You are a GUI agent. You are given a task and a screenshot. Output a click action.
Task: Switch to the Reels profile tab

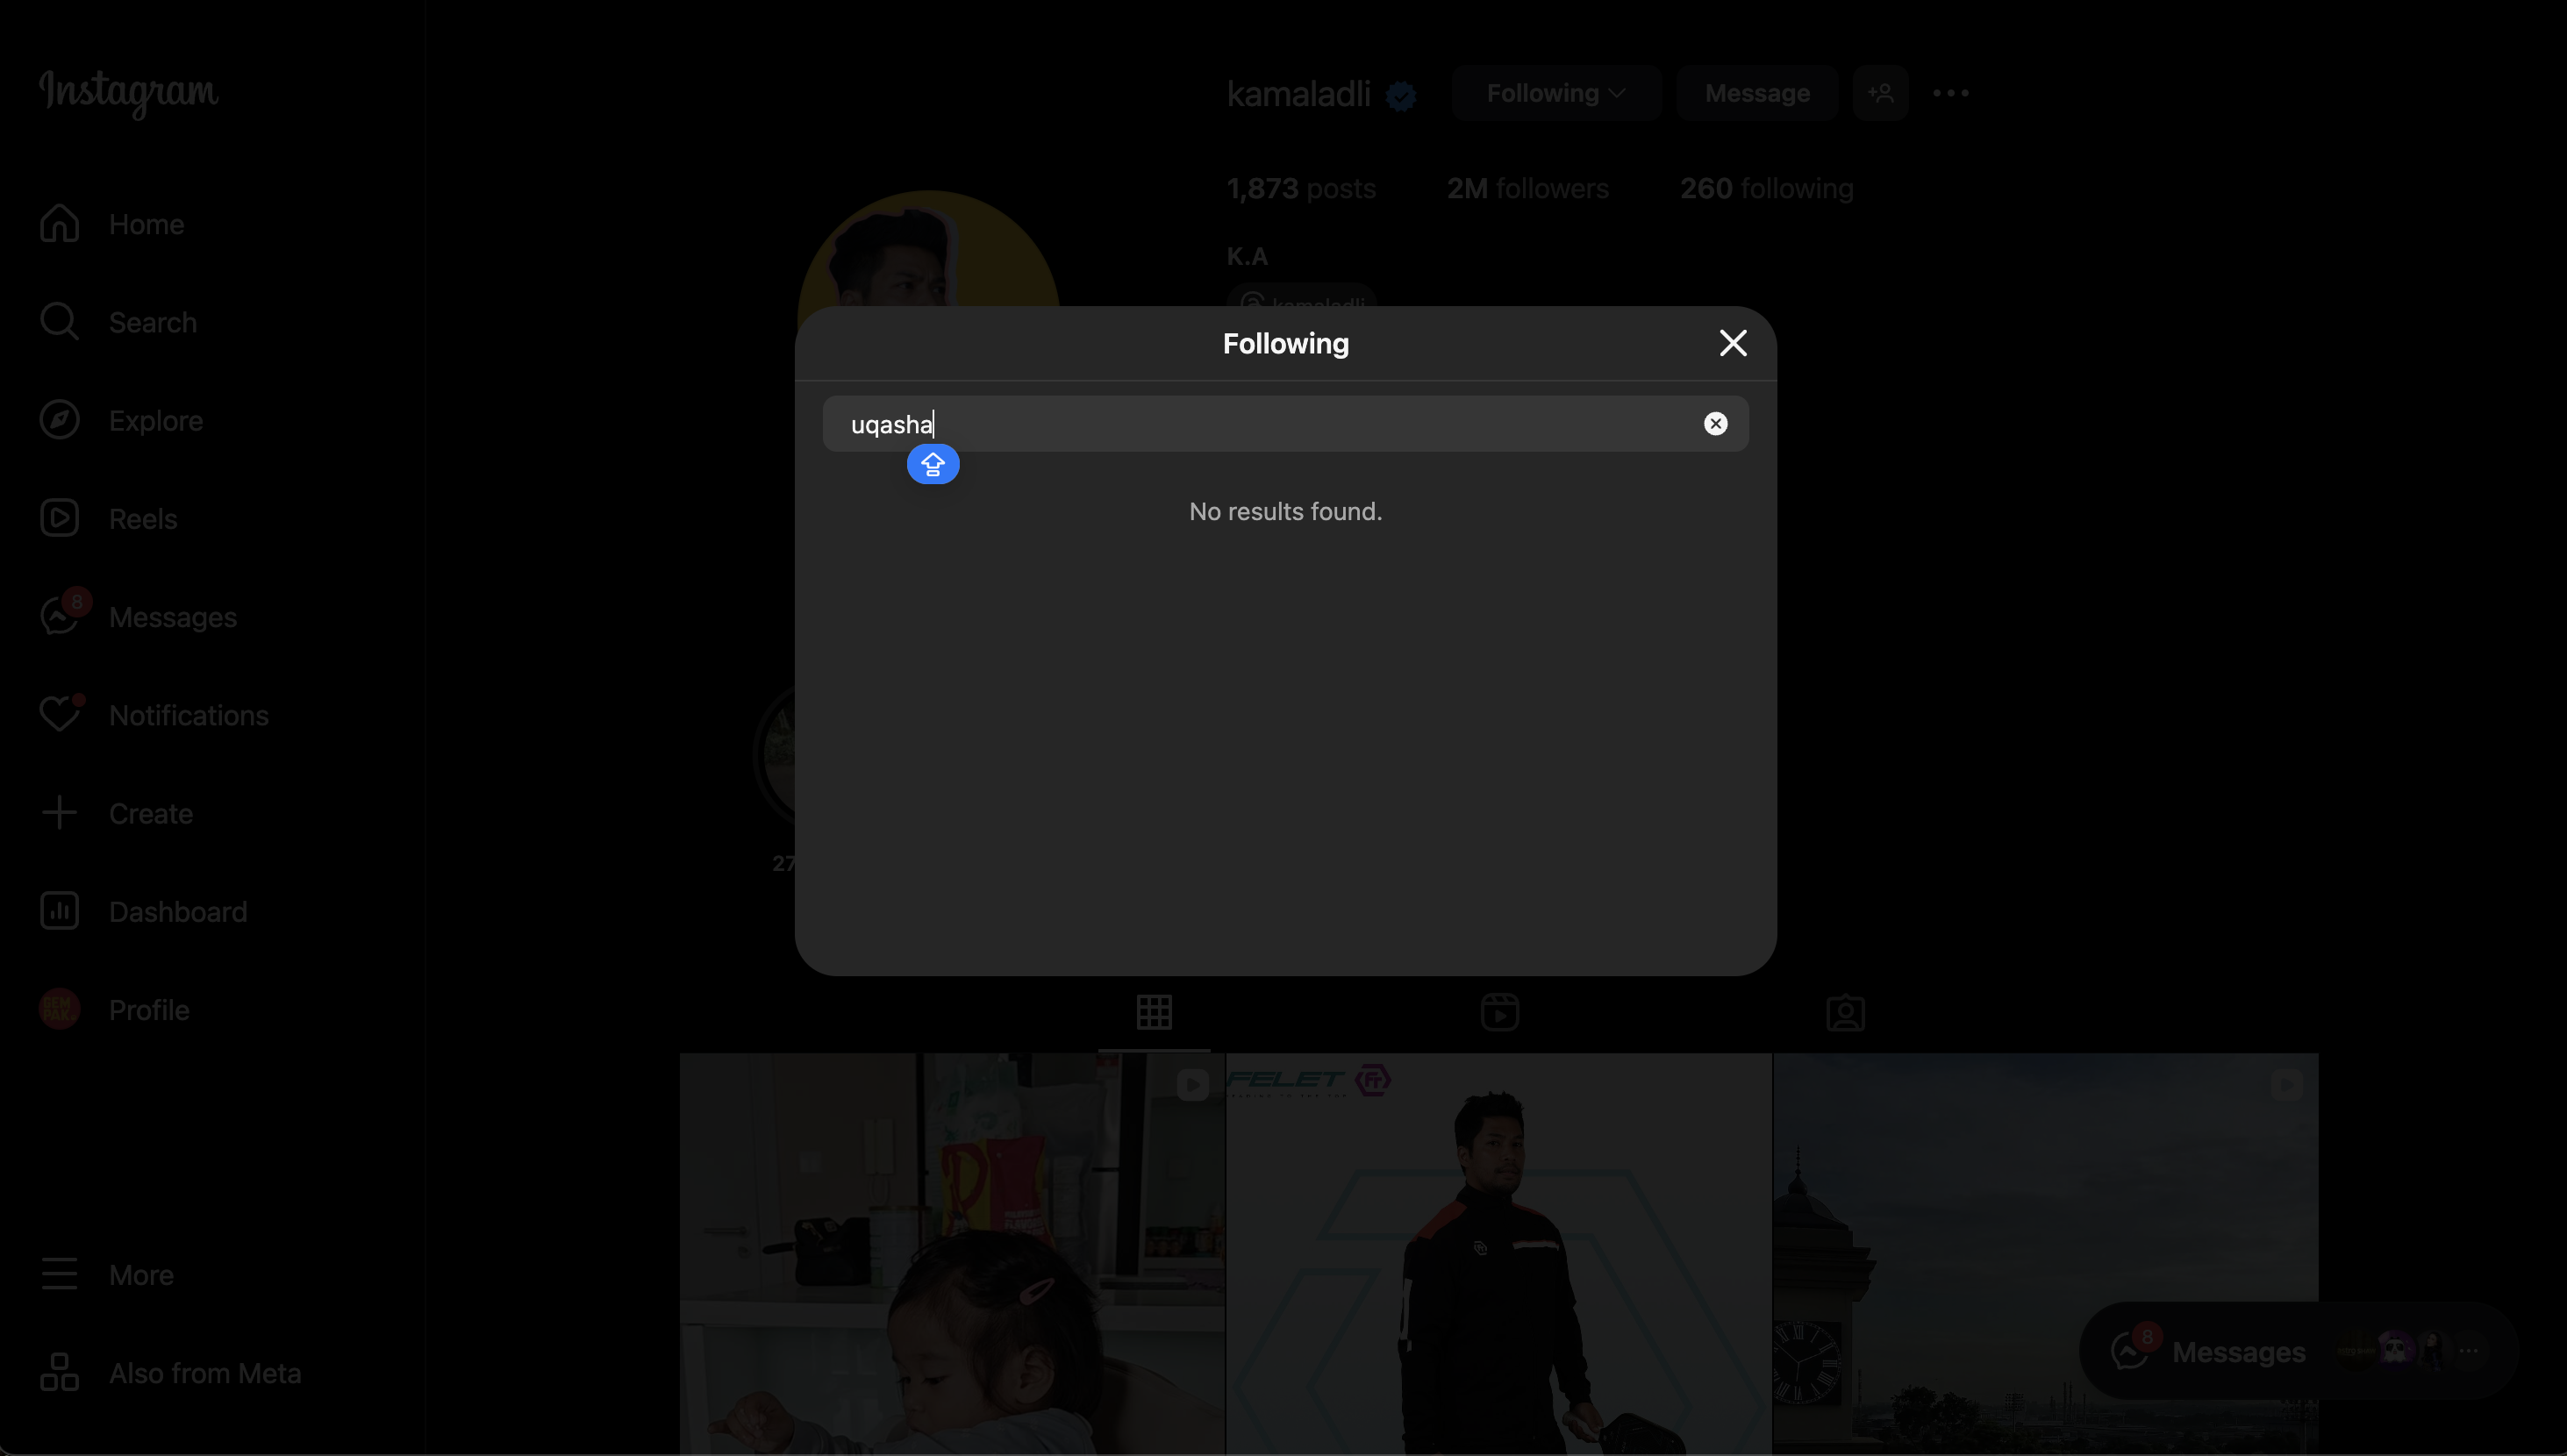[1499, 1013]
